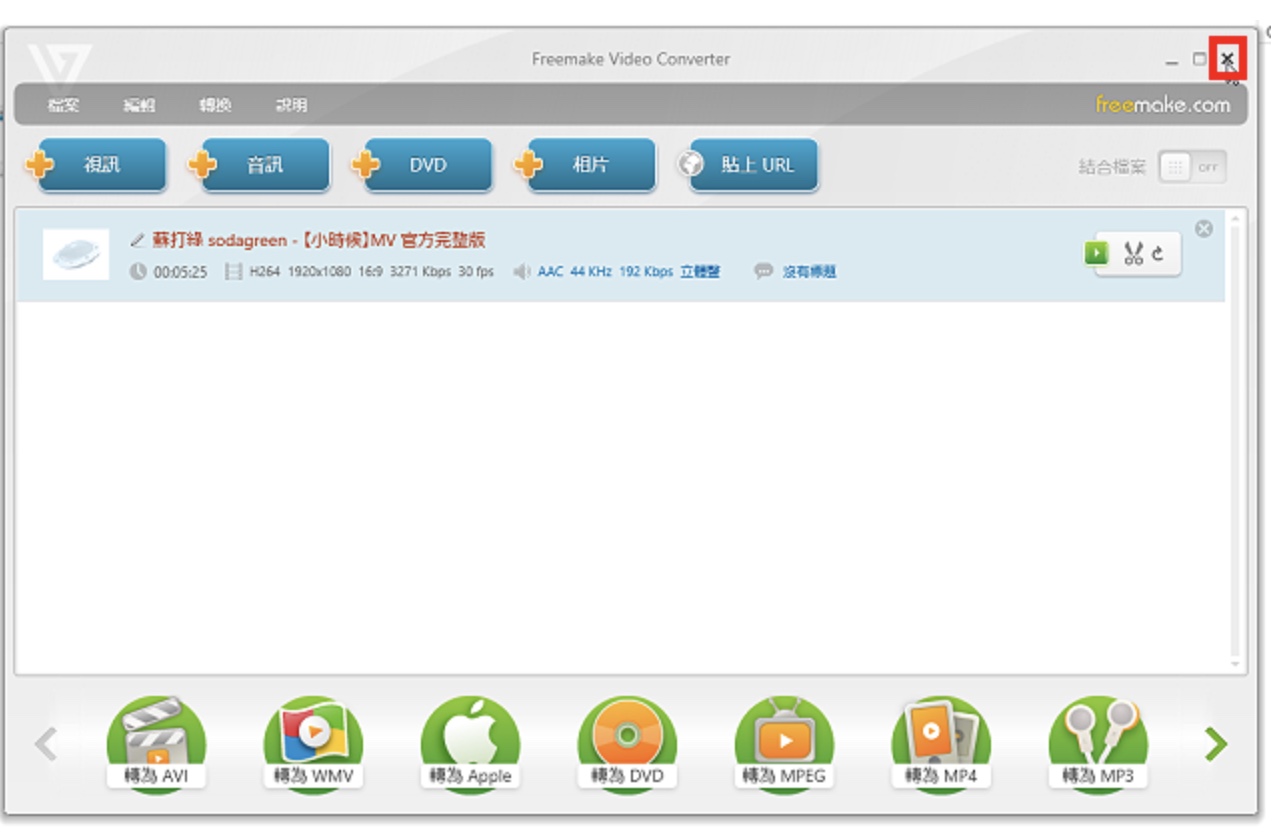The width and height of the screenshot is (1276, 832).
Task: Open the 檔案 (File) menu
Action: [x=64, y=105]
